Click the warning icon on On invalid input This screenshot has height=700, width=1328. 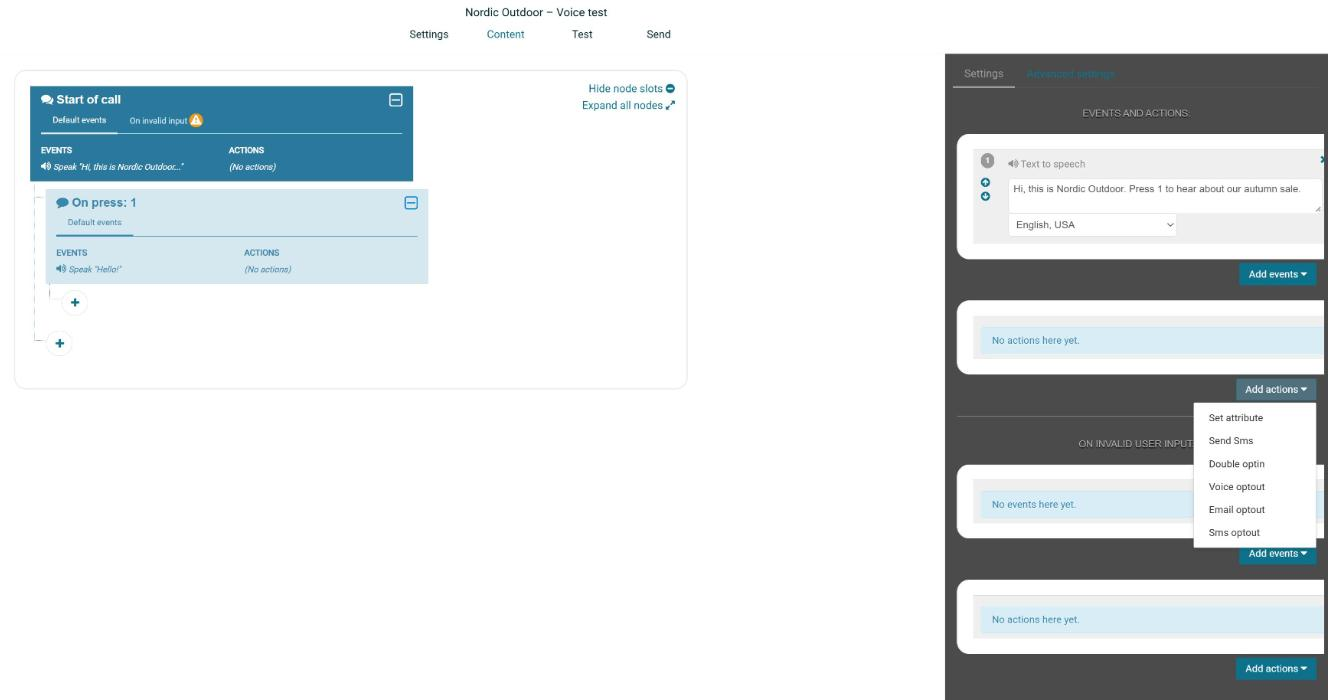[196, 120]
